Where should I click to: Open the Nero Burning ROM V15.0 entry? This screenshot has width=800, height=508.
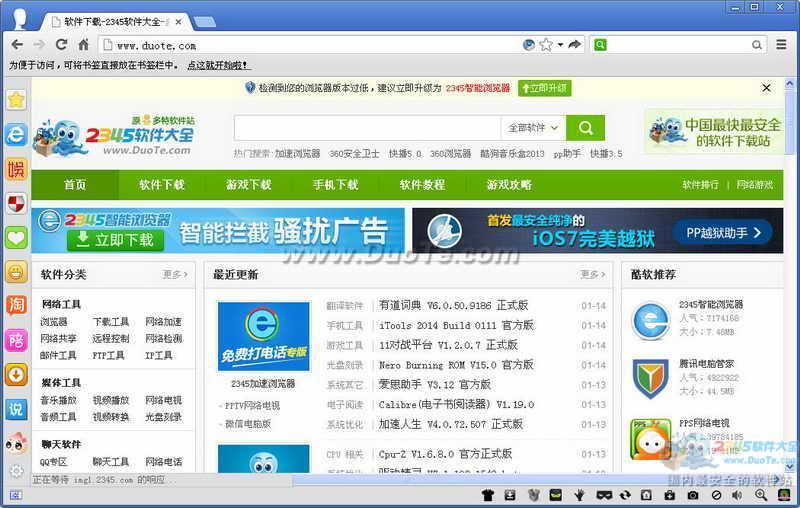[456, 365]
